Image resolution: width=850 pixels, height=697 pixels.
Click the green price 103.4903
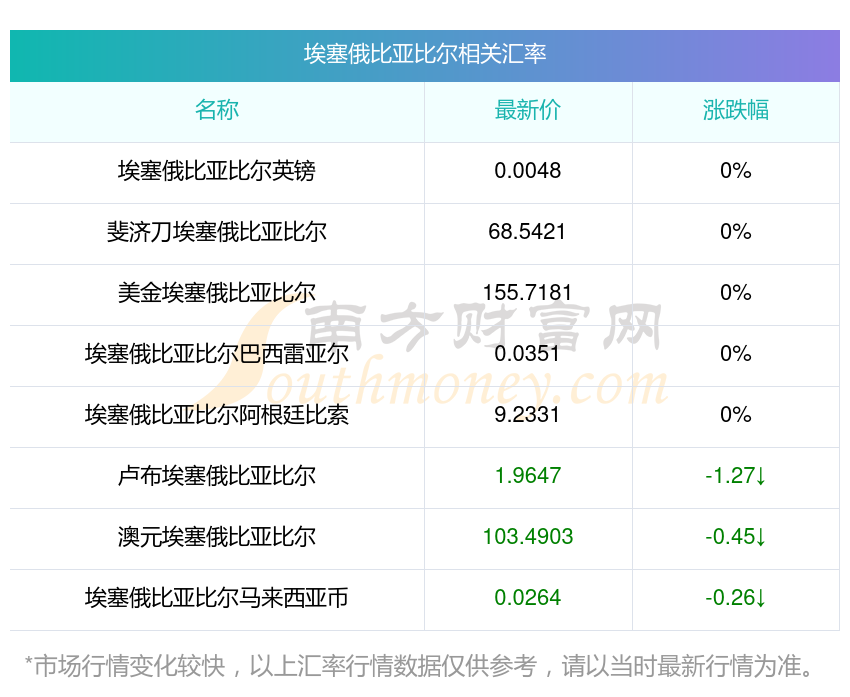(x=527, y=537)
